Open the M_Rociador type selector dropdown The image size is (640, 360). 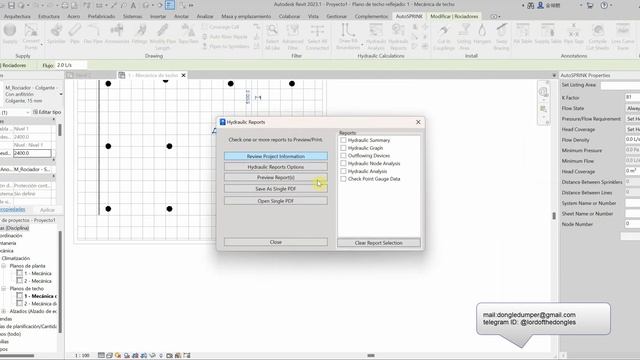click(x=61, y=94)
